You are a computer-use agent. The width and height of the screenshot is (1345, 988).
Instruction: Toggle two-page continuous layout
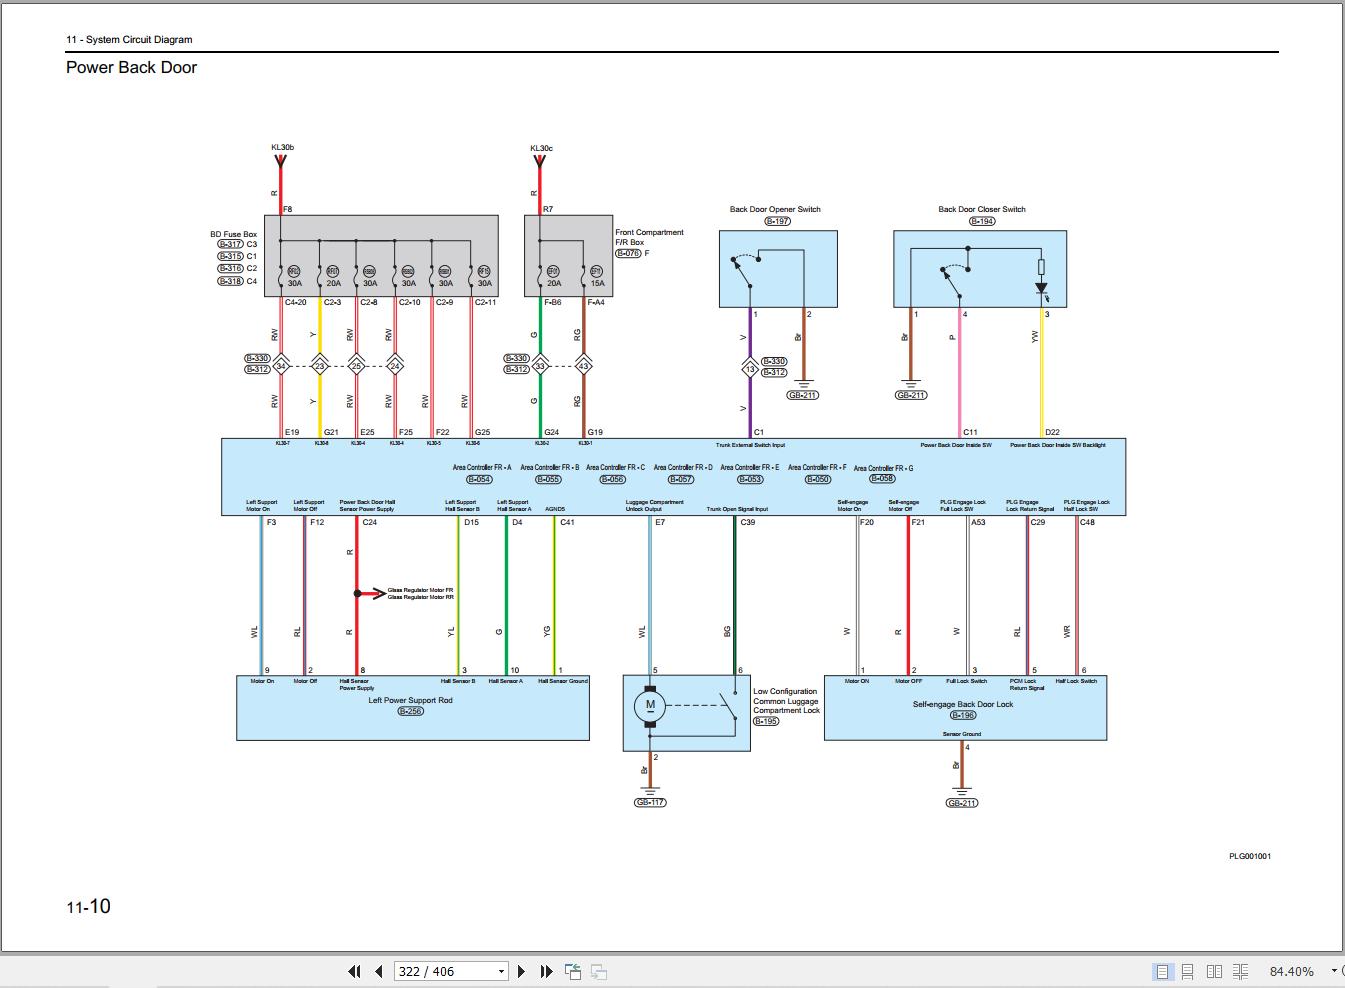(x=1241, y=971)
